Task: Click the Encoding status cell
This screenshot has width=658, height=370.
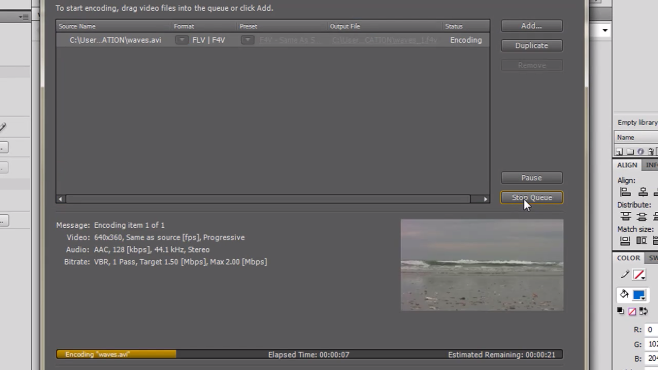Action: [x=466, y=40]
